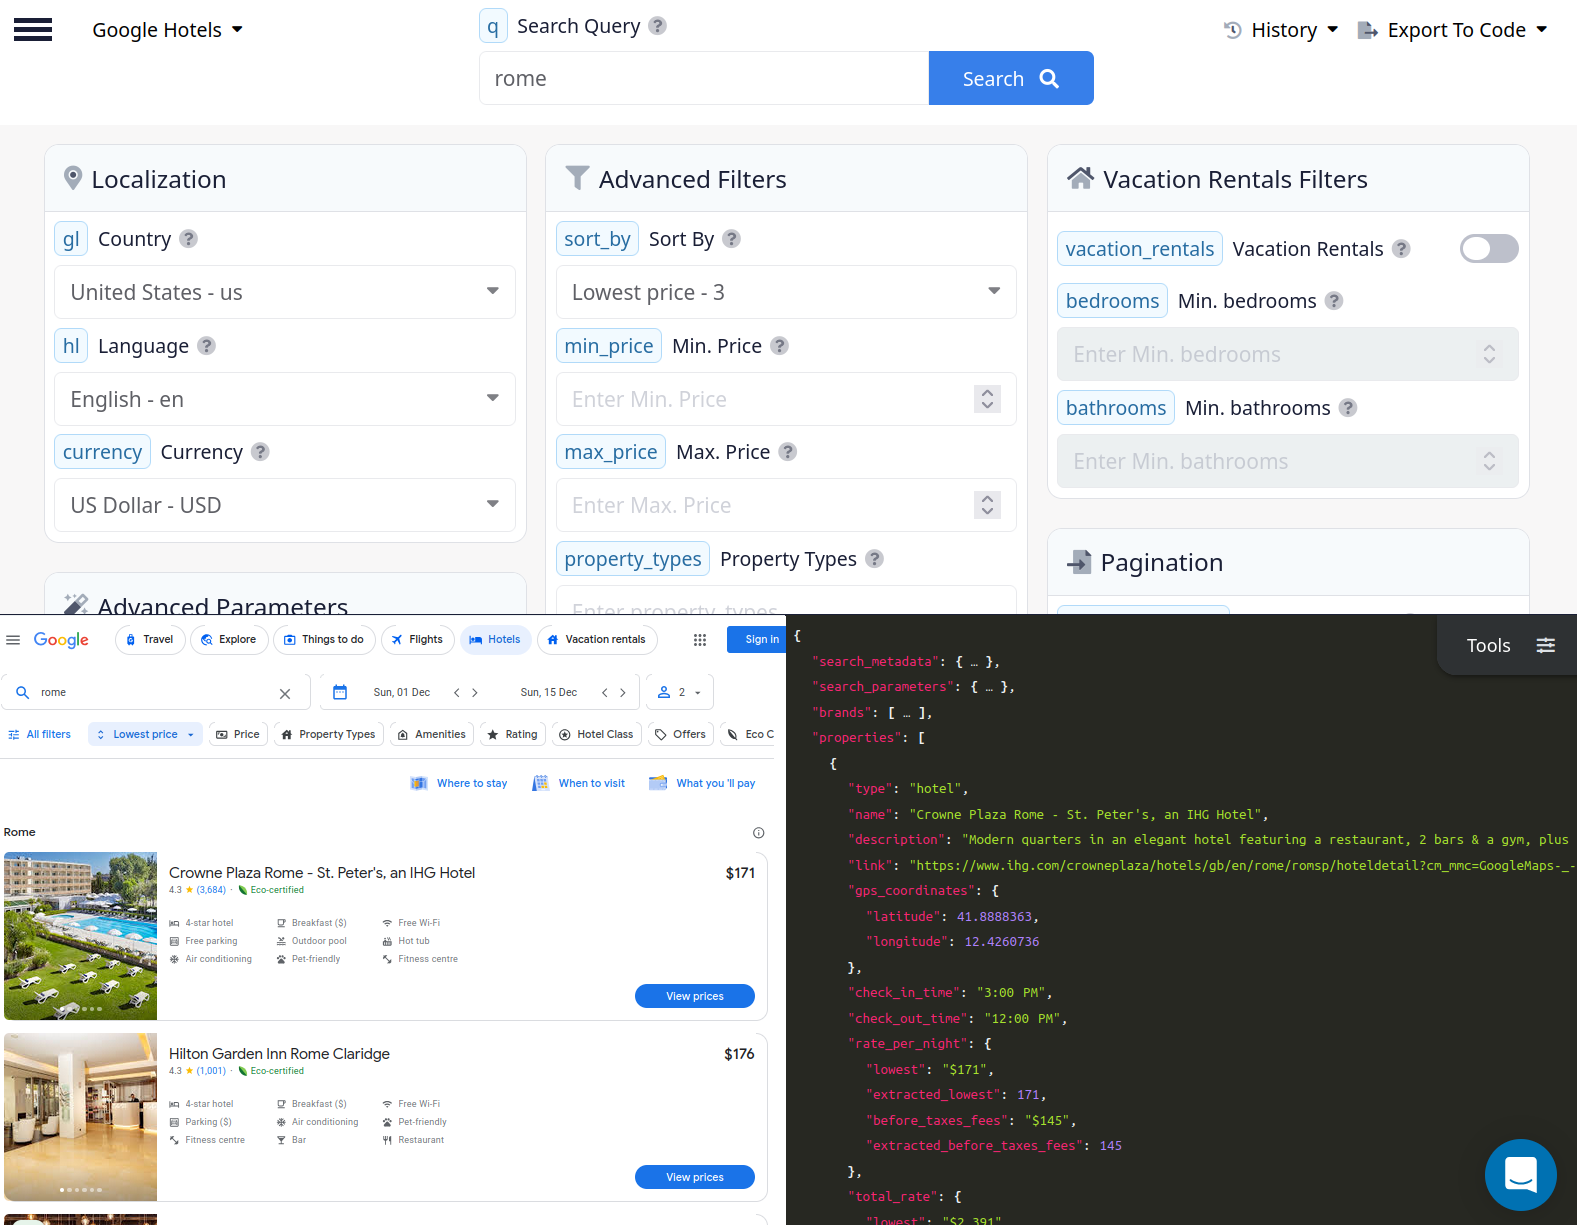
Task: Click the Google logo in preview
Action: click(x=61, y=640)
